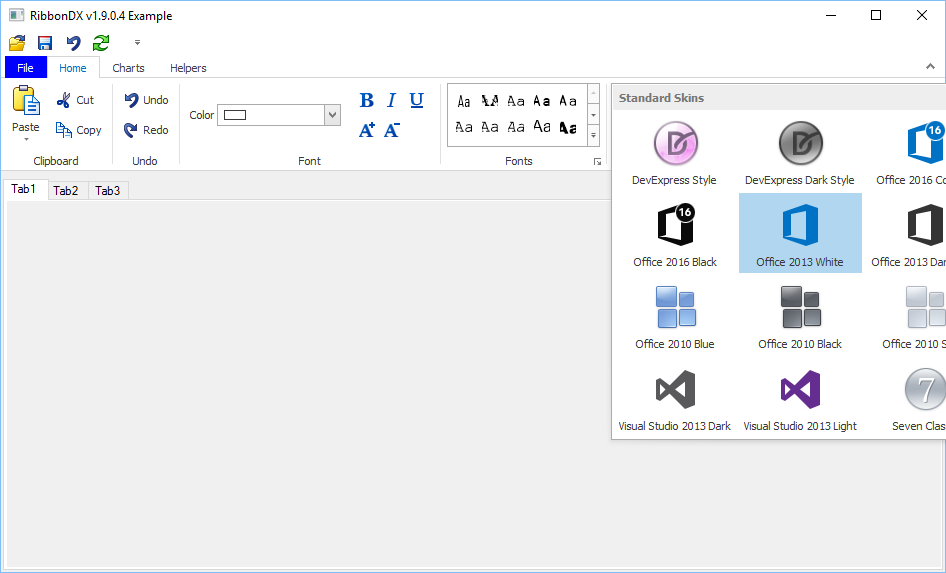Image resolution: width=946 pixels, height=573 pixels.
Task: Toggle Underline formatting
Action: pyautogui.click(x=416, y=100)
